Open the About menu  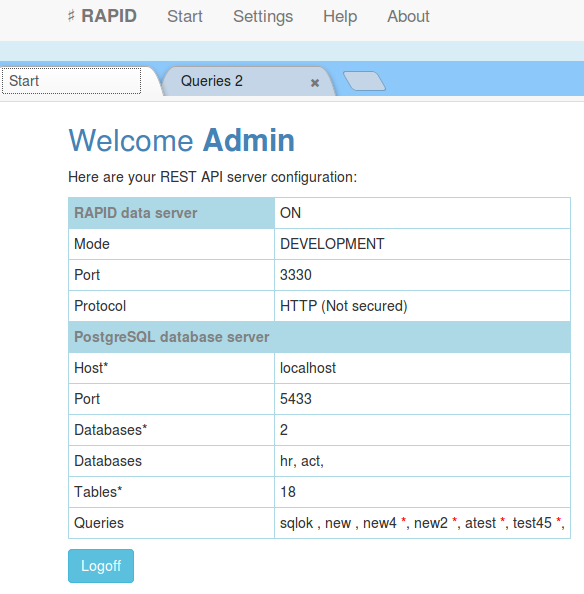pos(408,16)
